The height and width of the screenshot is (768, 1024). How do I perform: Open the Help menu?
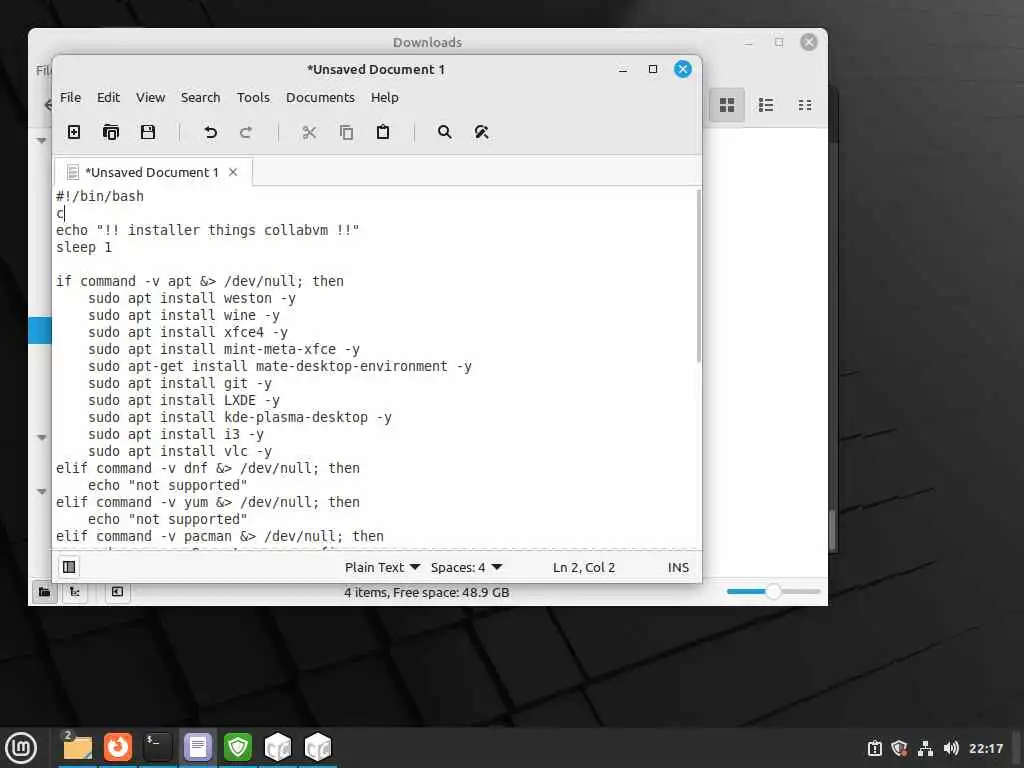[x=385, y=97]
